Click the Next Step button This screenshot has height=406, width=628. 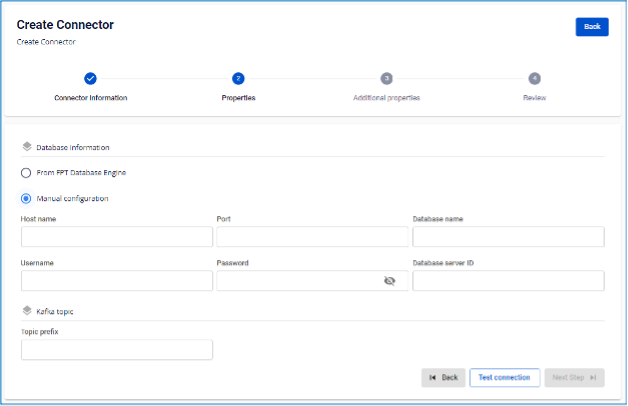coord(574,378)
